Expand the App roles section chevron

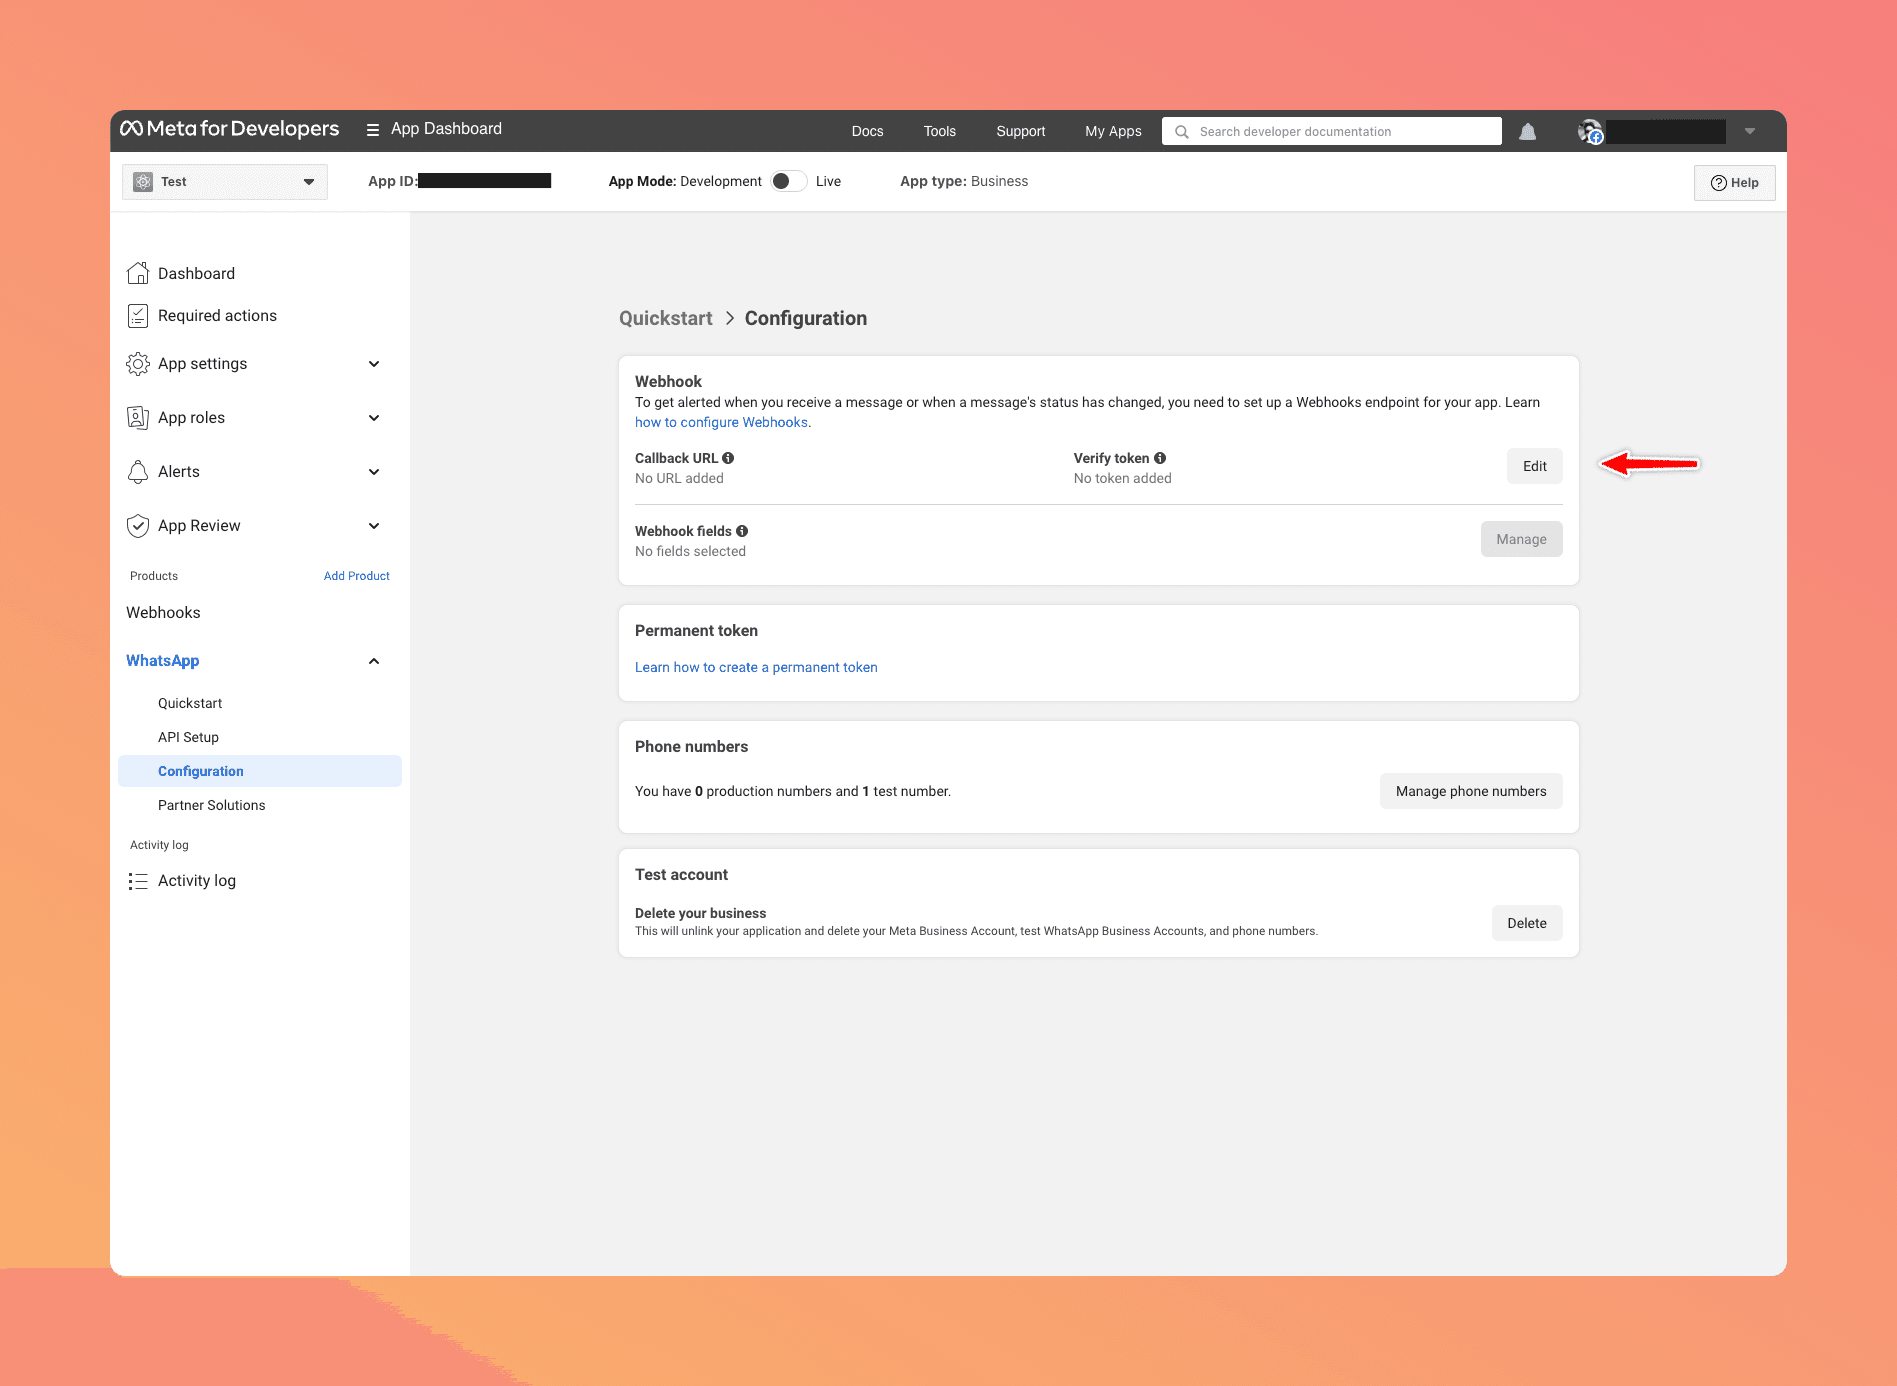(374, 418)
